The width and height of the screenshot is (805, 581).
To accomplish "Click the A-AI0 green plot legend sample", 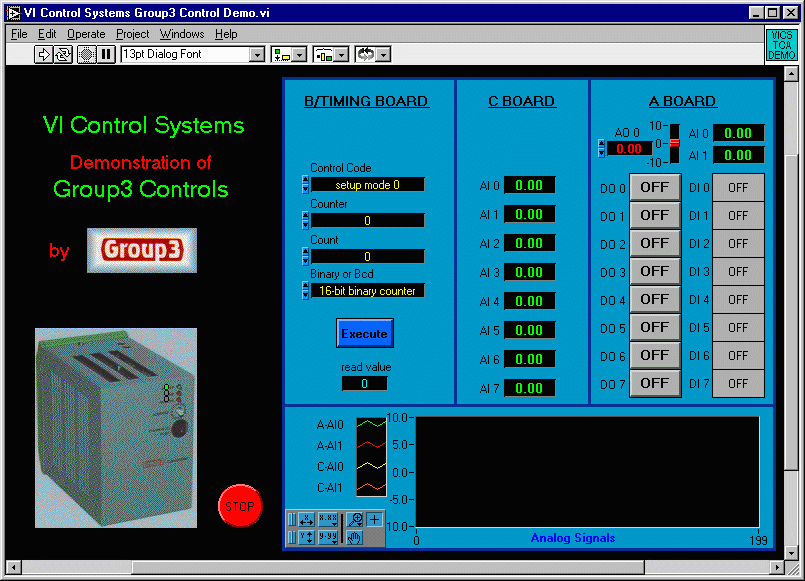I will pos(371,424).
